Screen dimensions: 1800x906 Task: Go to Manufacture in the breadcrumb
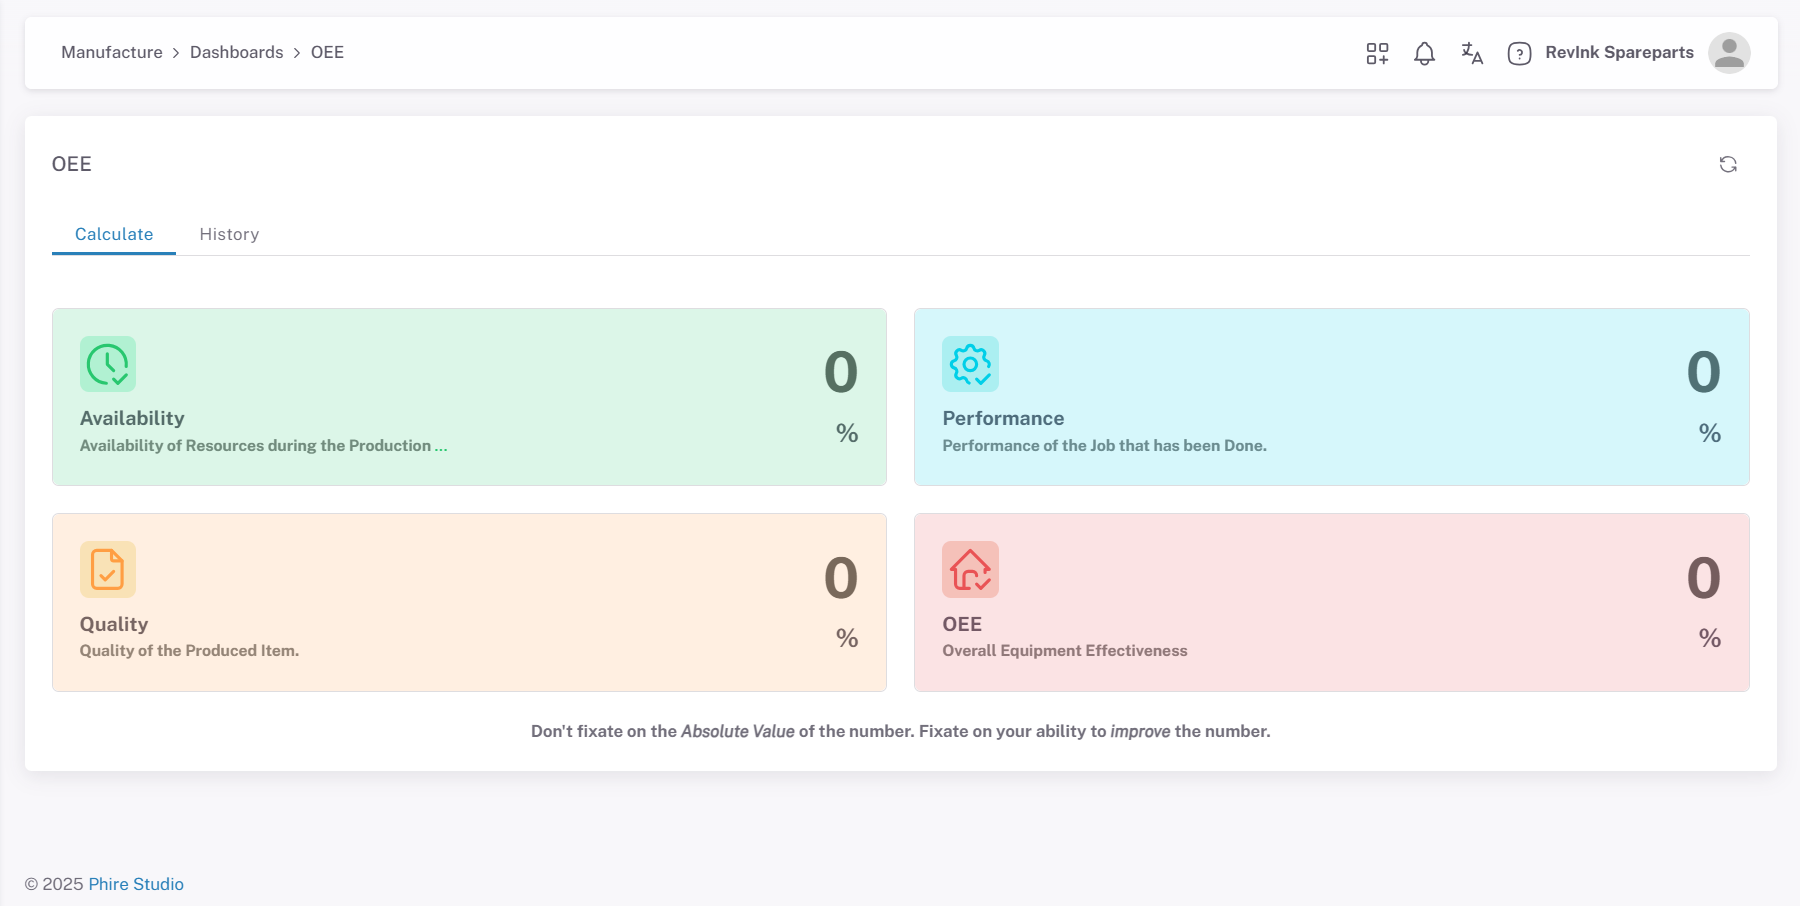[x=112, y=52]
